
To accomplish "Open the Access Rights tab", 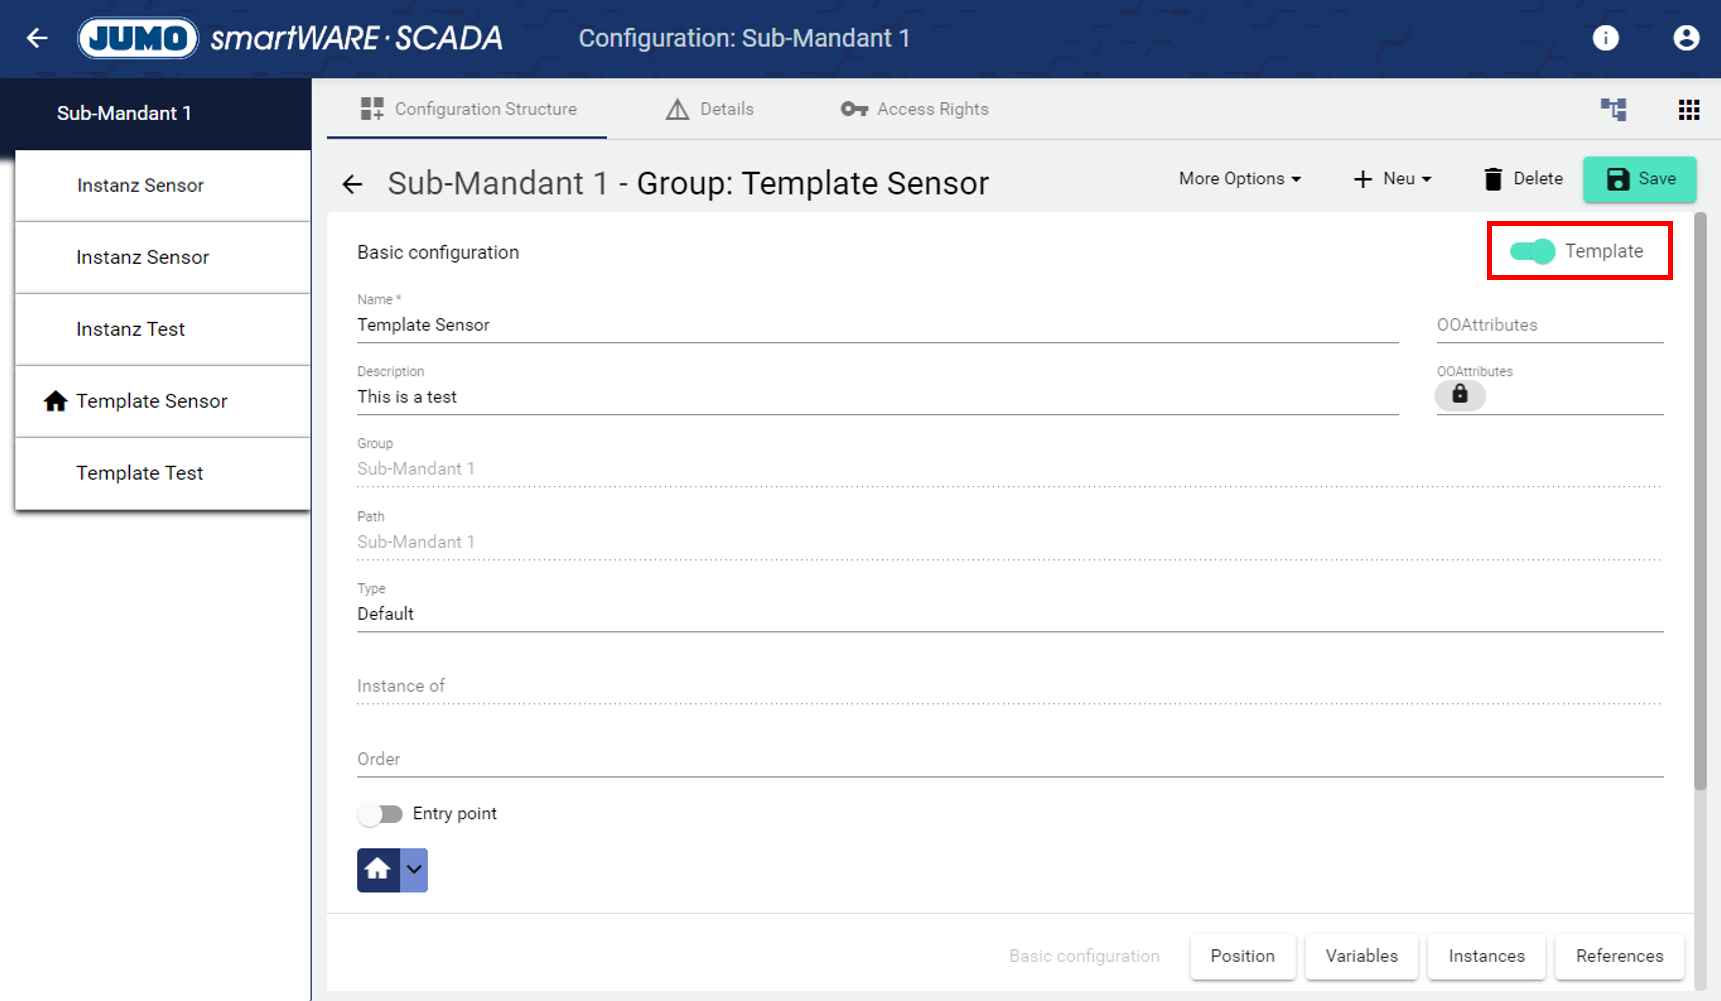I will (x=914, y=109).
